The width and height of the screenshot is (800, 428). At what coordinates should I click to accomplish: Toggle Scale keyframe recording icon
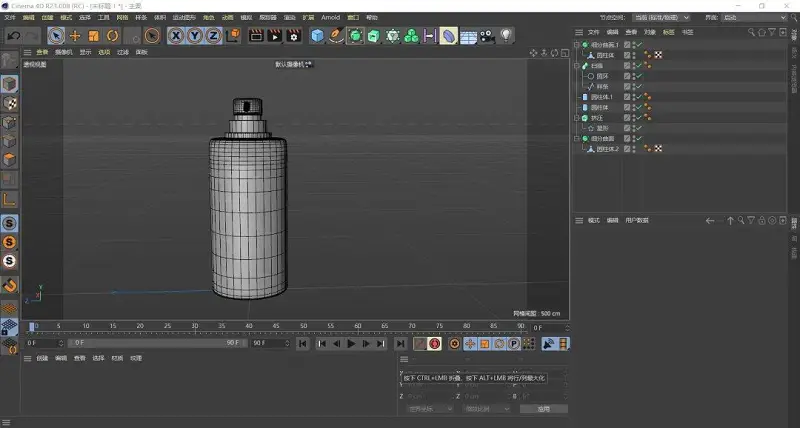pyautogui.click(x=484, y=344)
